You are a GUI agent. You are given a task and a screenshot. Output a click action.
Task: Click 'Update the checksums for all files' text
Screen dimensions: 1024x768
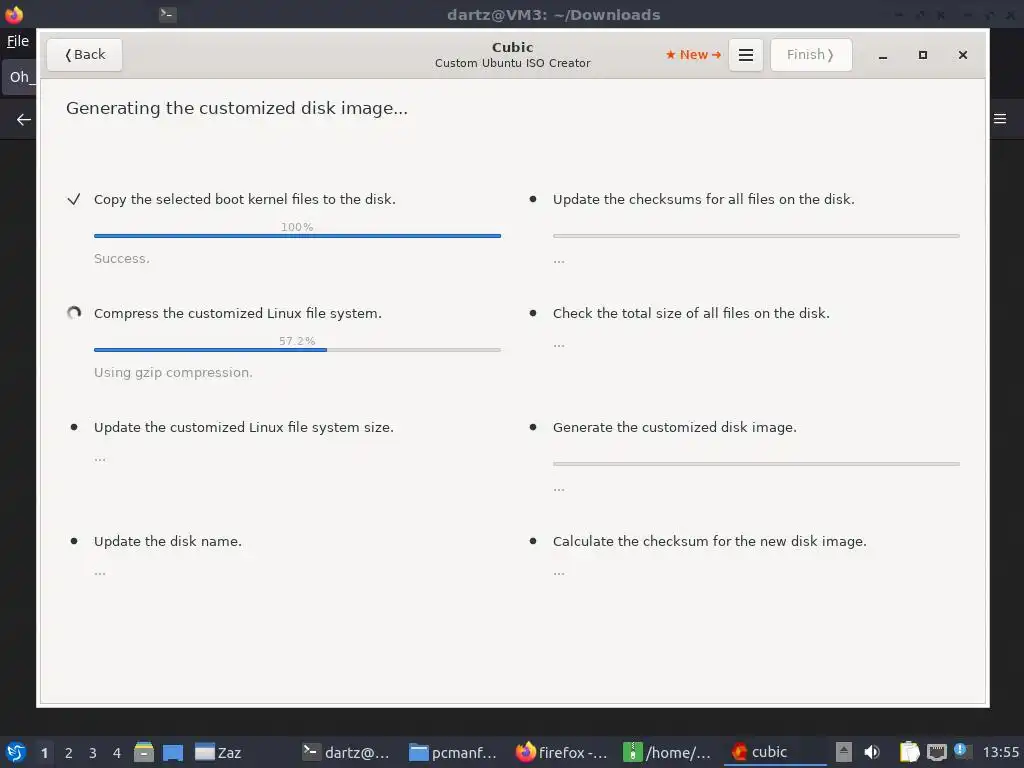[x=703, y=199]
